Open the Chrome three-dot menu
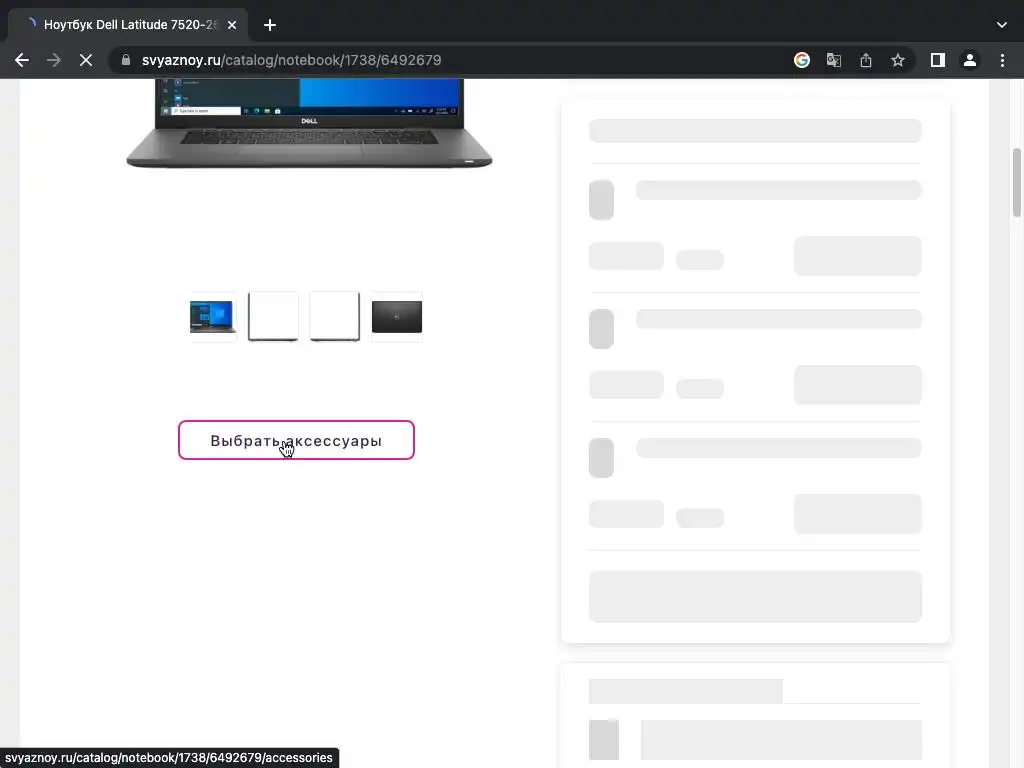The width and height of the screenshot is (1024, 768). pyautogui.click(x=1002, y=60)
